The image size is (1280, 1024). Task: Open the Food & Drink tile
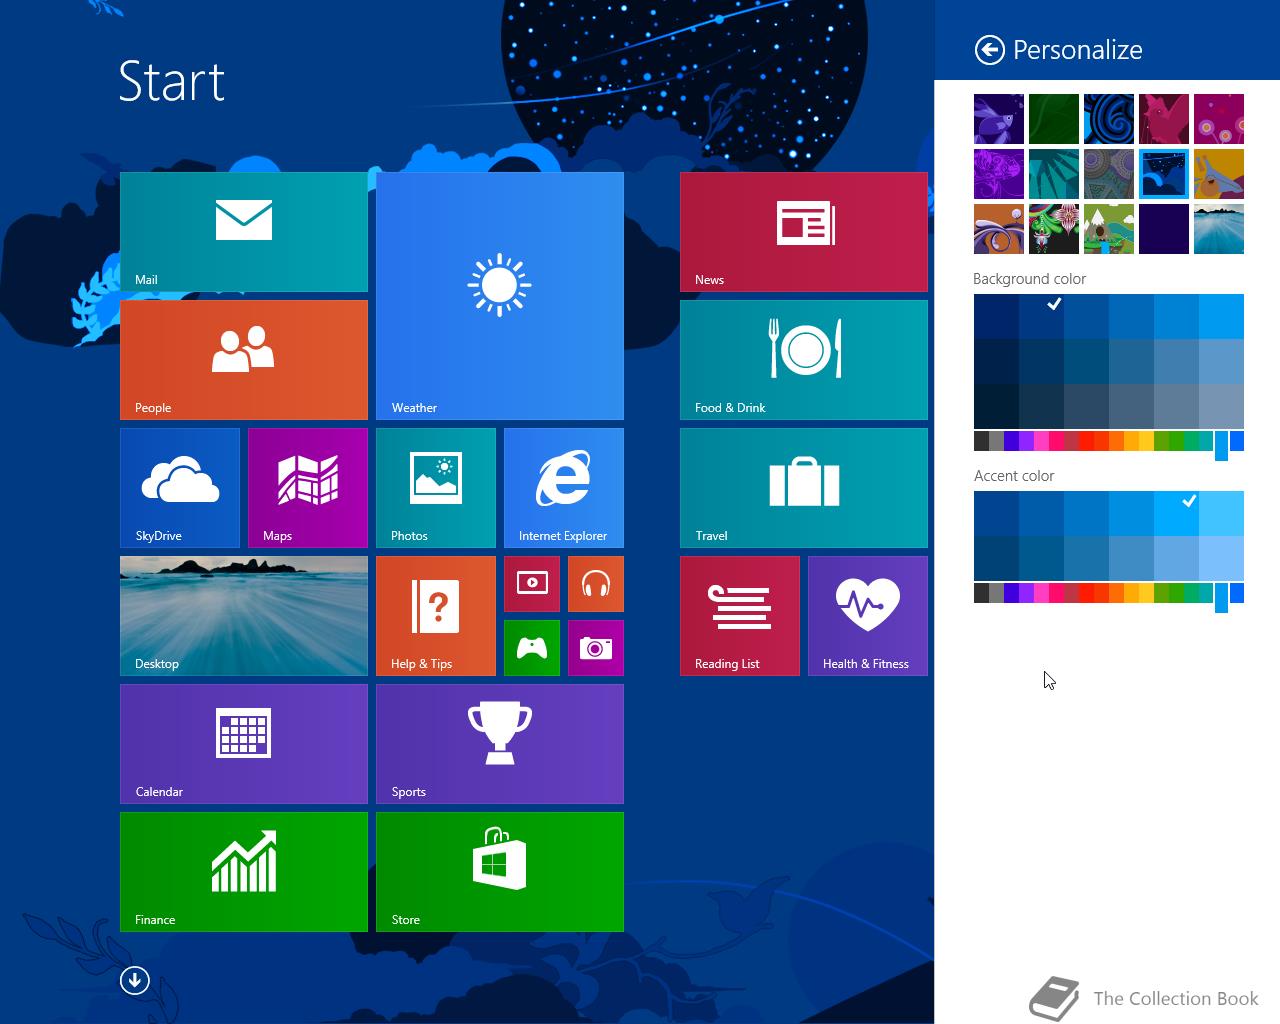804,360
